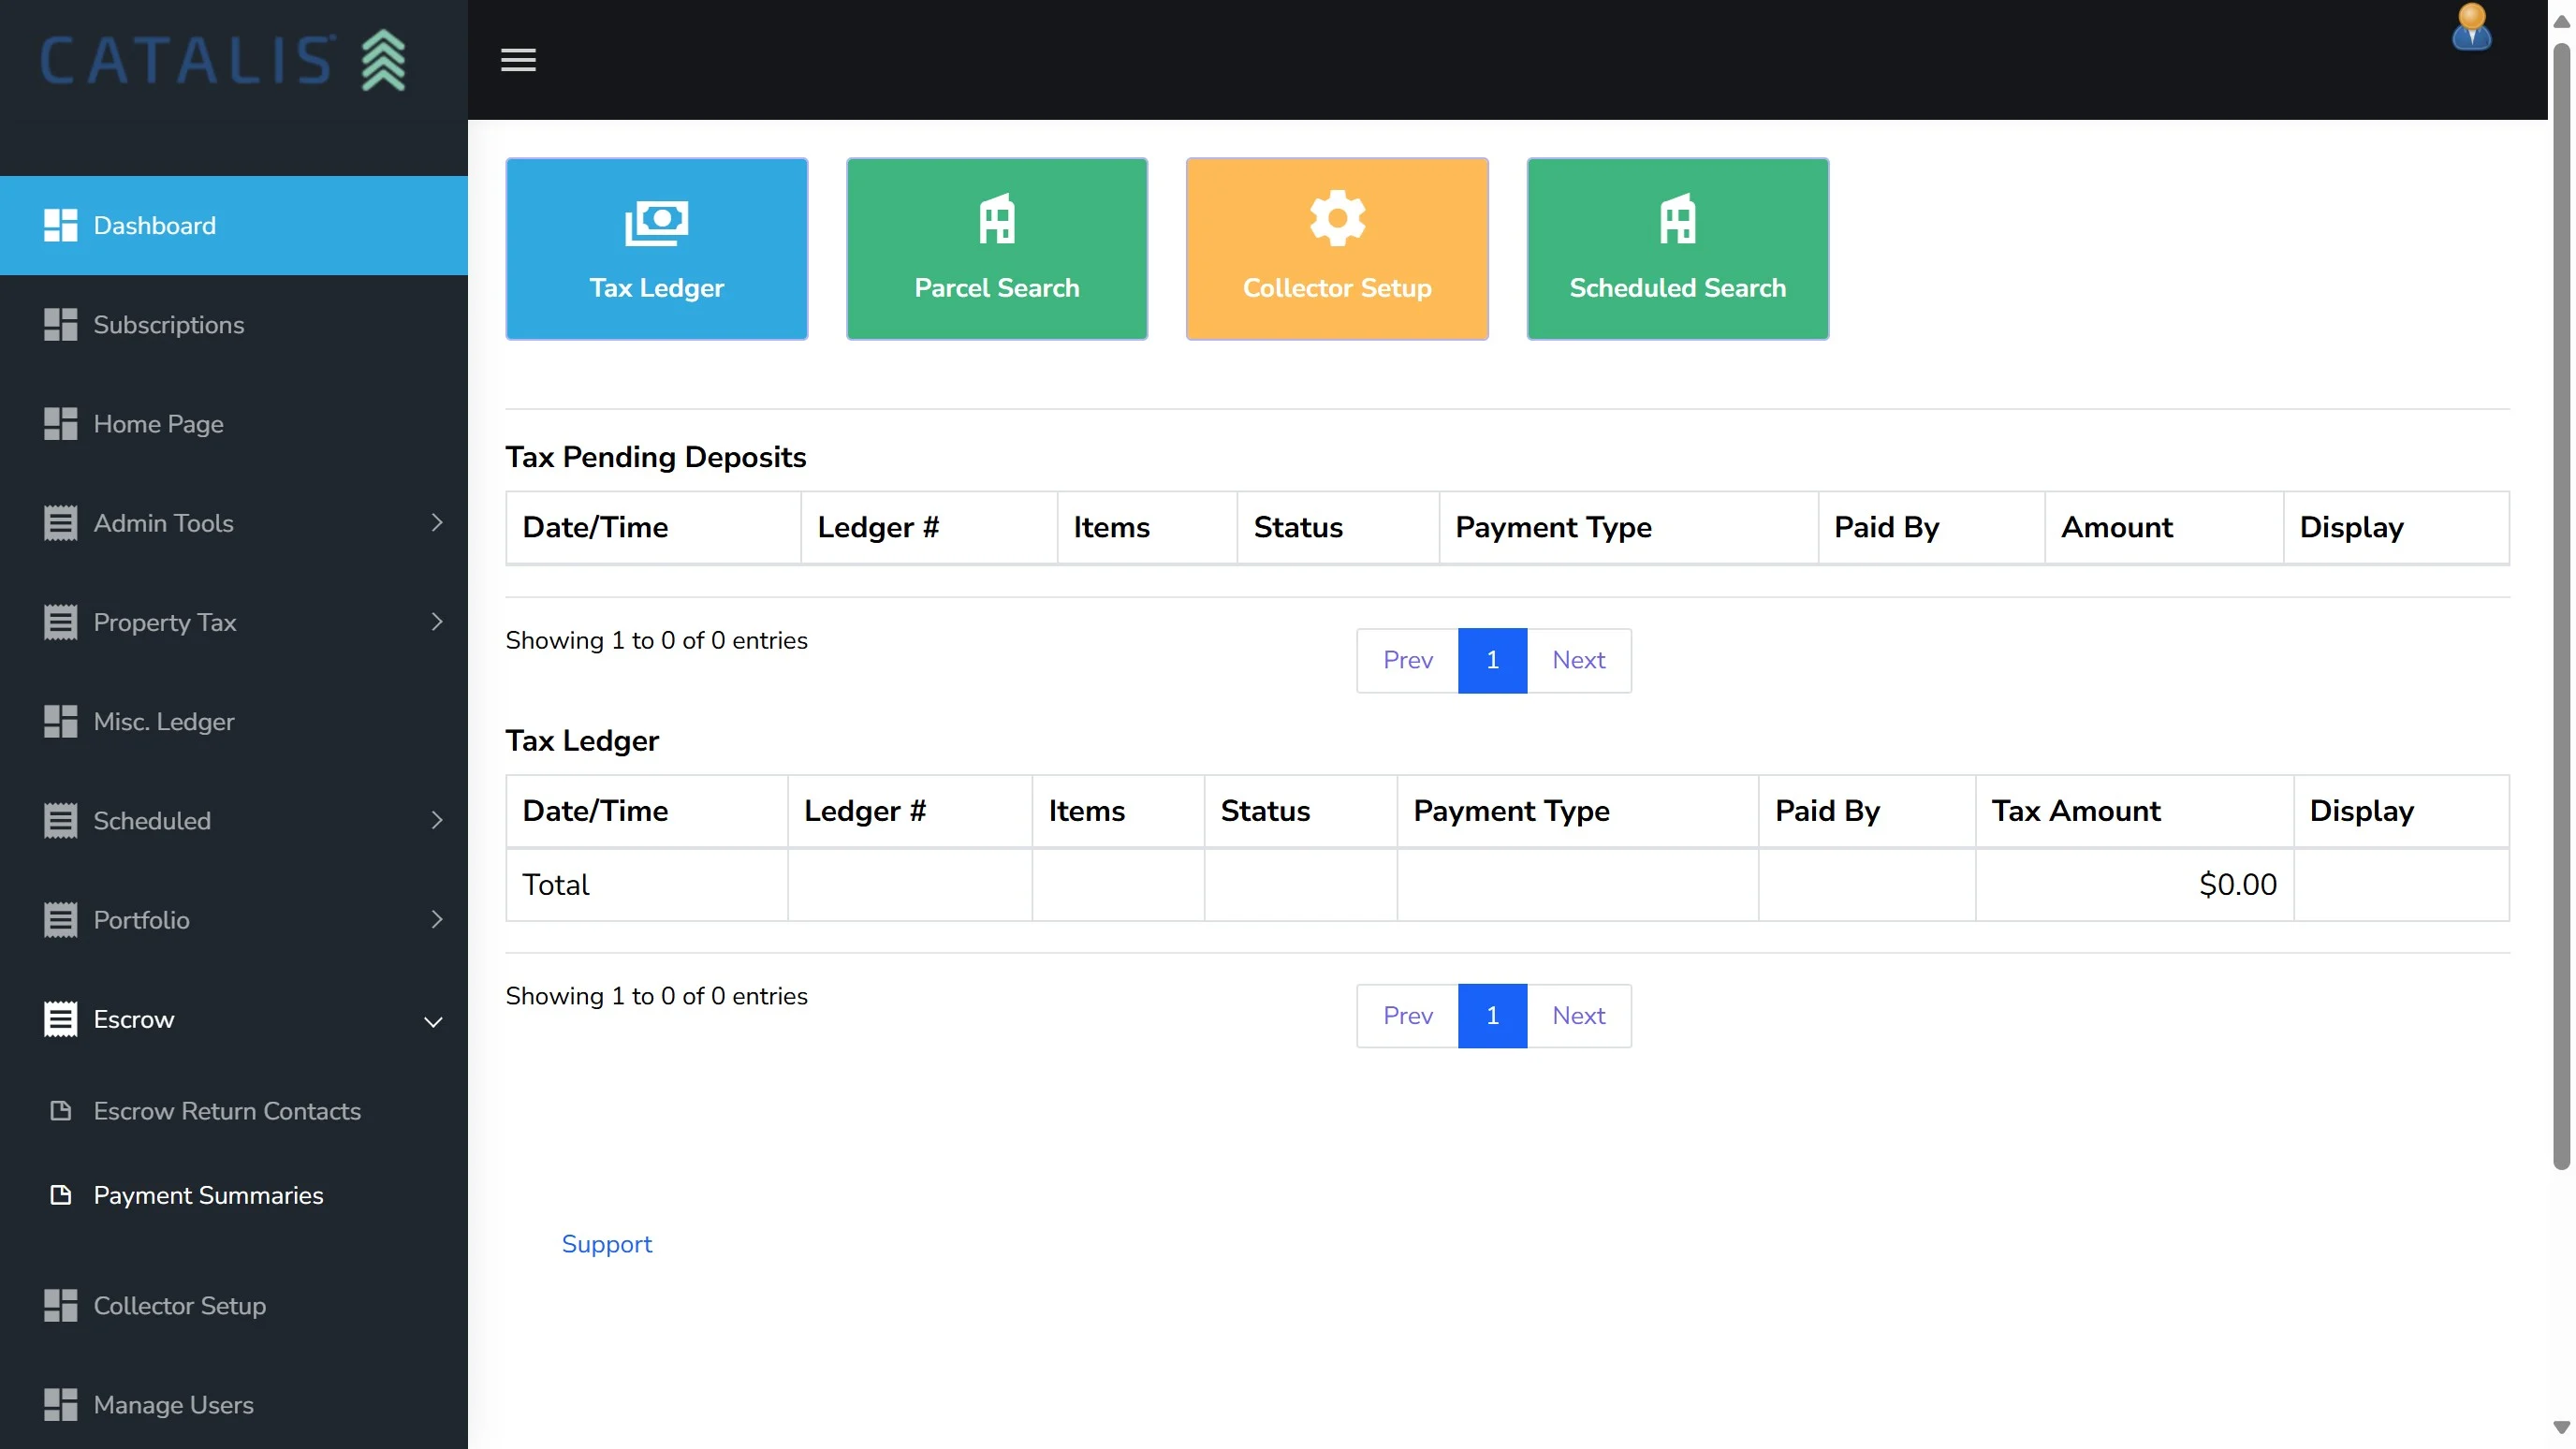Sort Tax Pending Deposits by Amount
2576x1449 pixels.
[x=2164, y=527]
